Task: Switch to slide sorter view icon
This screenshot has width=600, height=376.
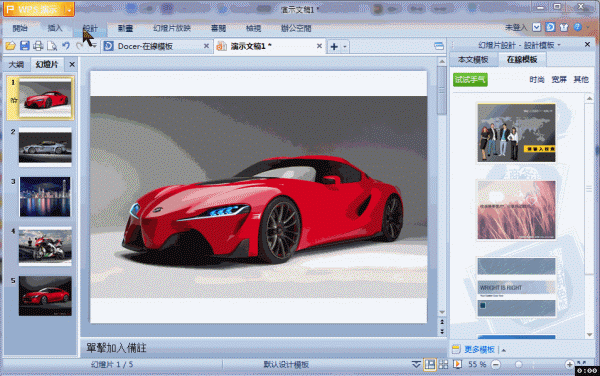Action: (443, 364)
